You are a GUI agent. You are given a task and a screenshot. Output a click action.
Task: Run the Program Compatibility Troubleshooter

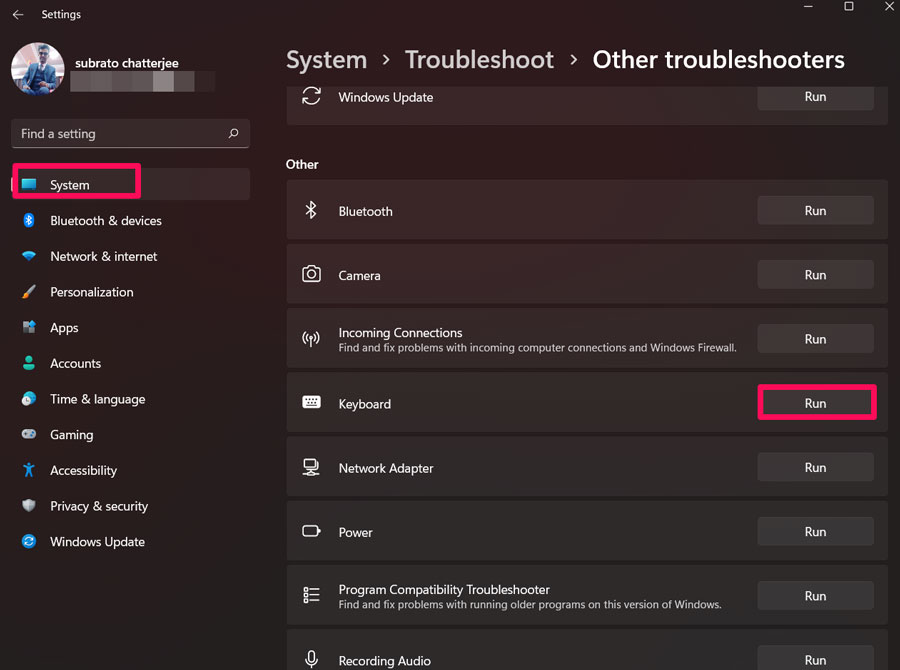point(816,596)
